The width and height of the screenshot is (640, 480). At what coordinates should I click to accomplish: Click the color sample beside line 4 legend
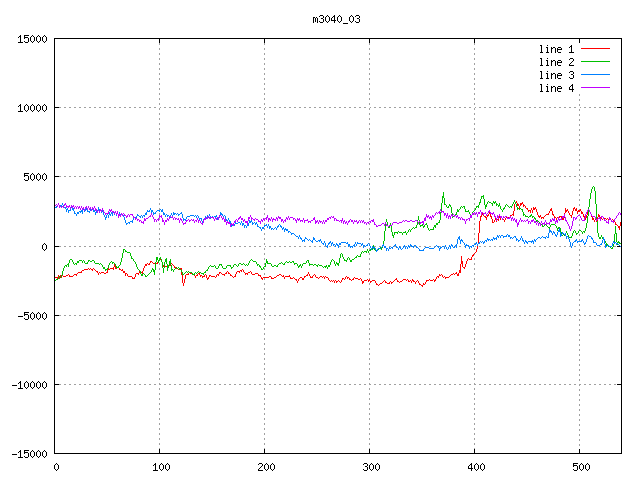[595, 88]
